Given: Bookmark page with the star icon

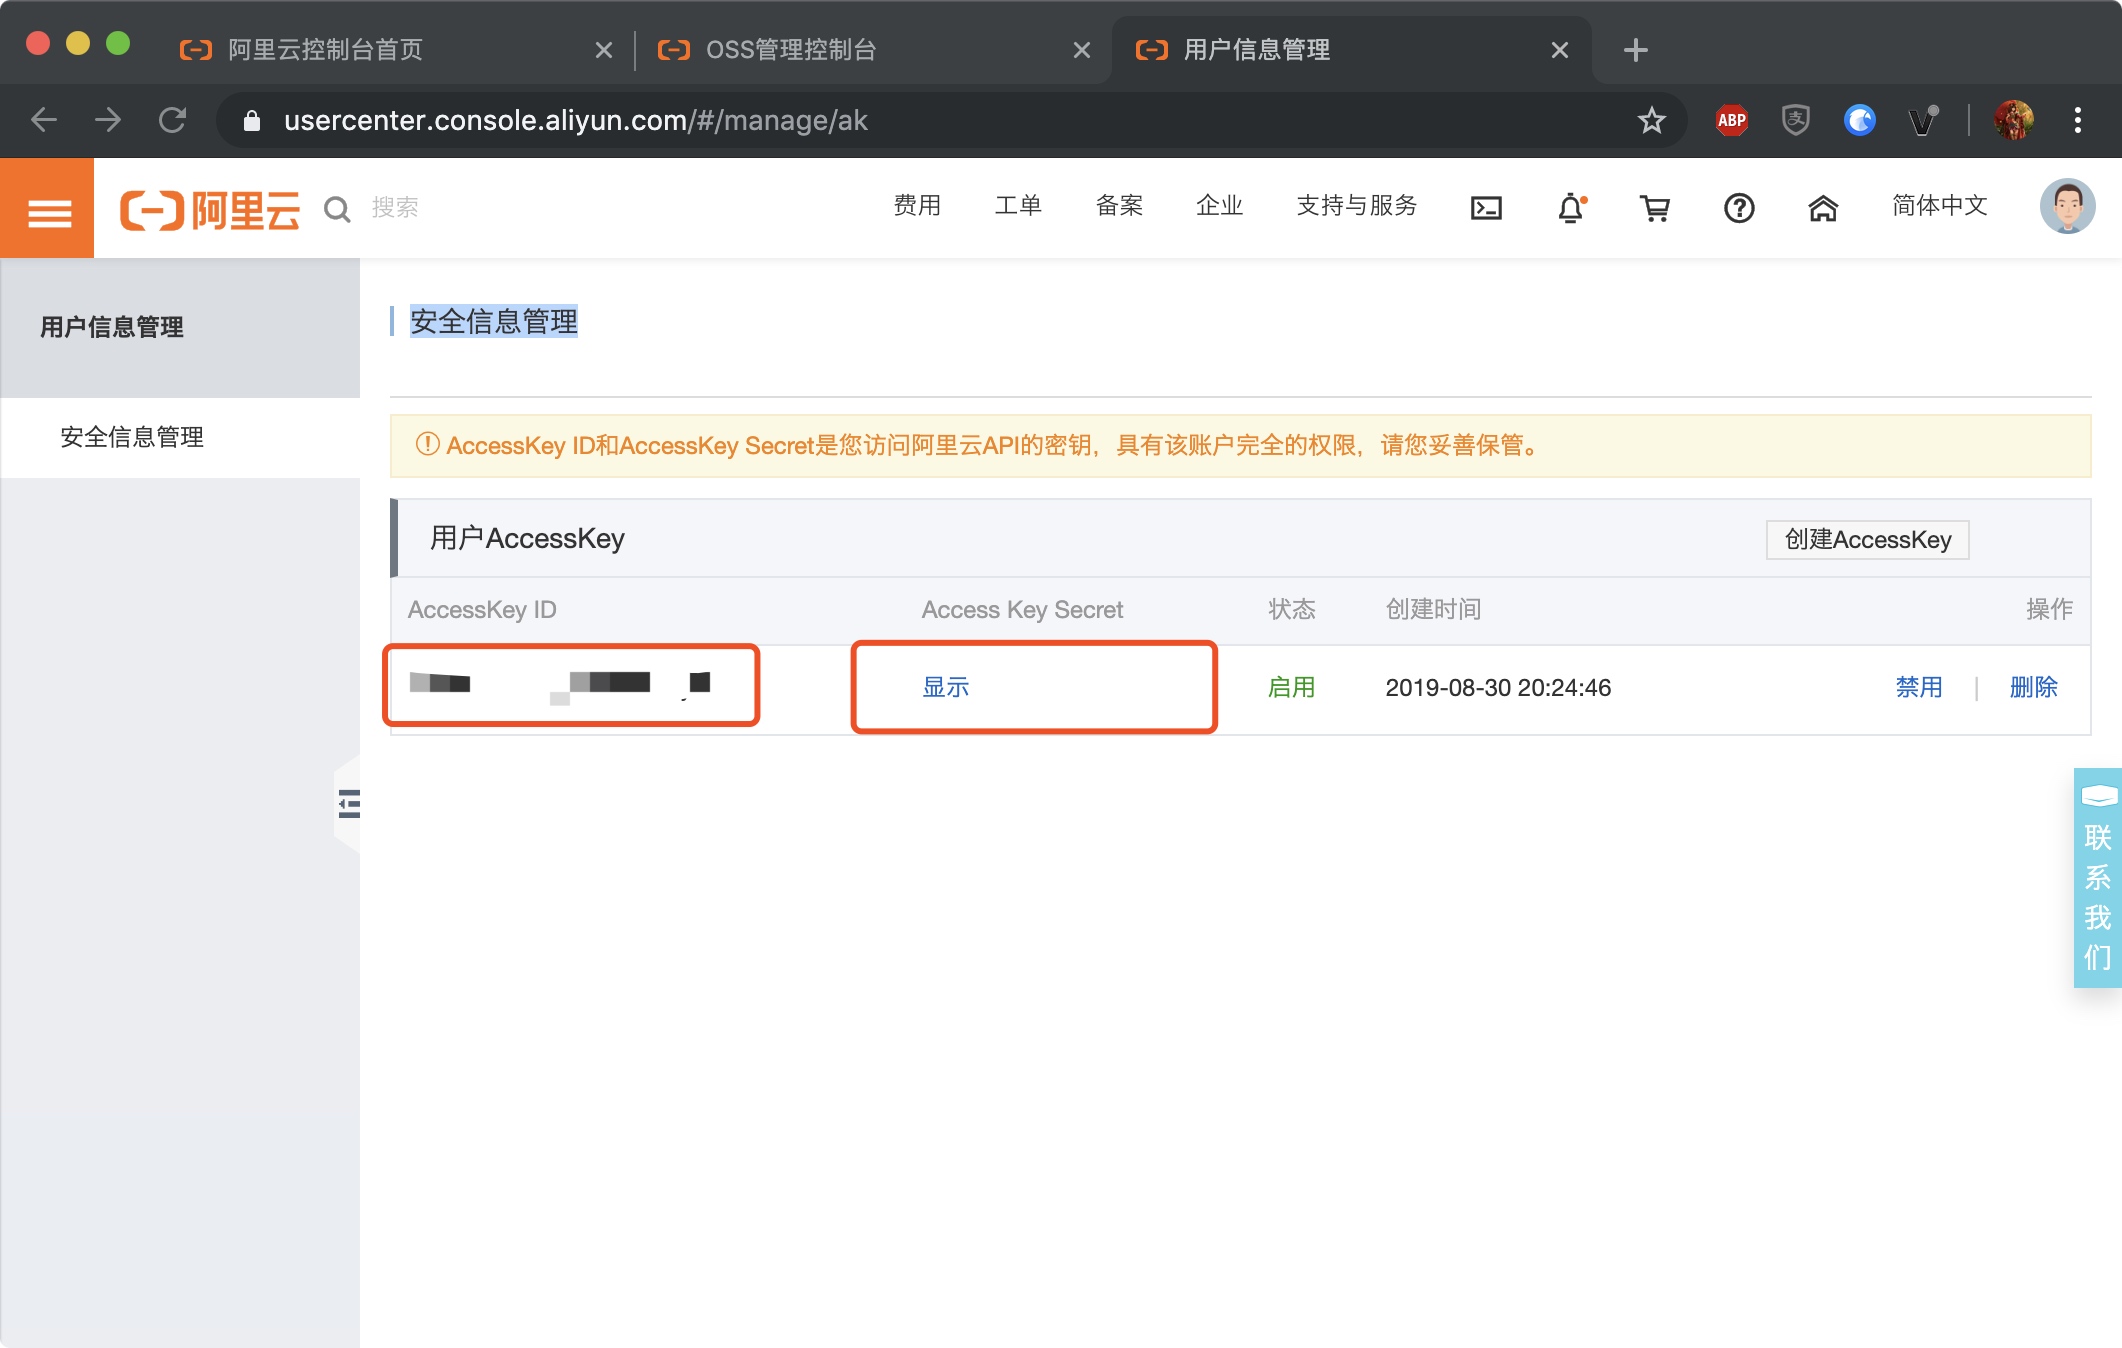Looking at the screenshot, I should click(x=1651, y=120).
